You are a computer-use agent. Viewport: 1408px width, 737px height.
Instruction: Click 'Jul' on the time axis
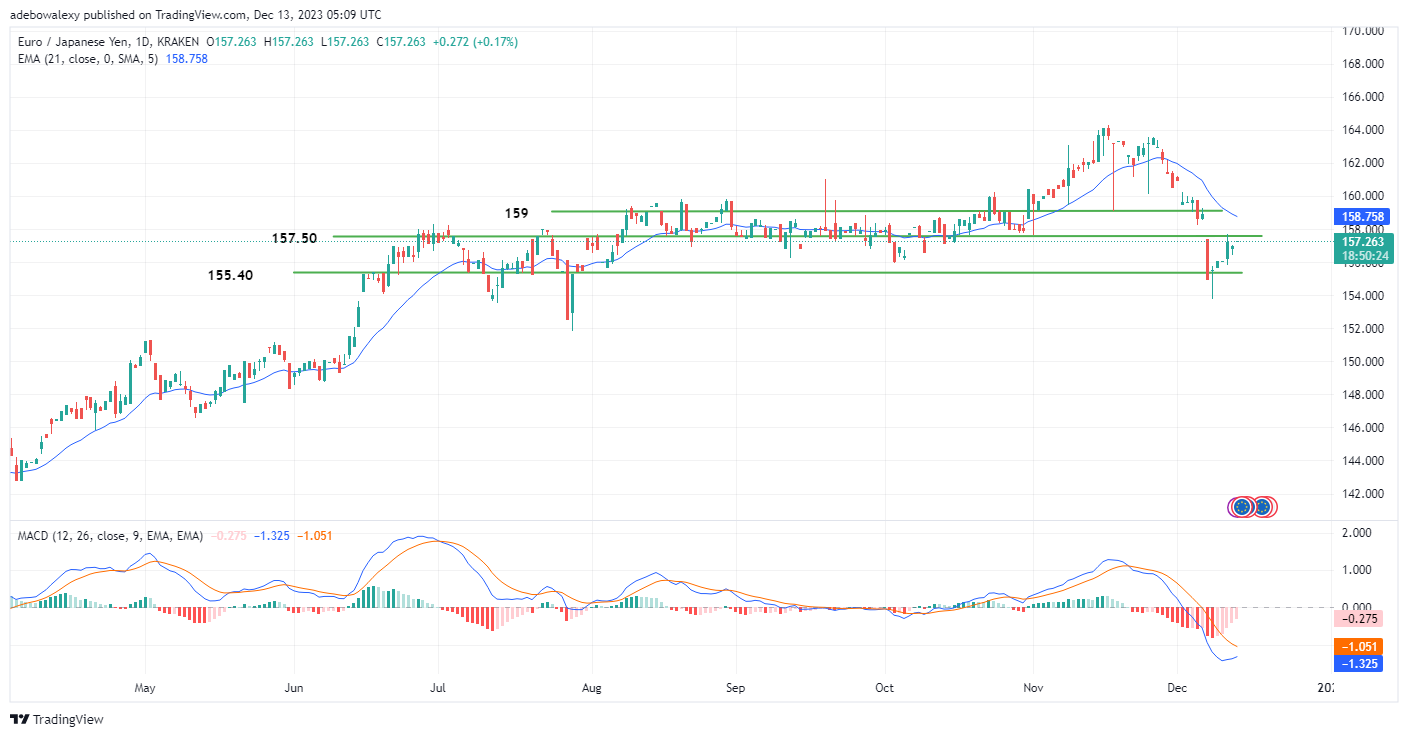pyautogui.click(x=438, y=689)
